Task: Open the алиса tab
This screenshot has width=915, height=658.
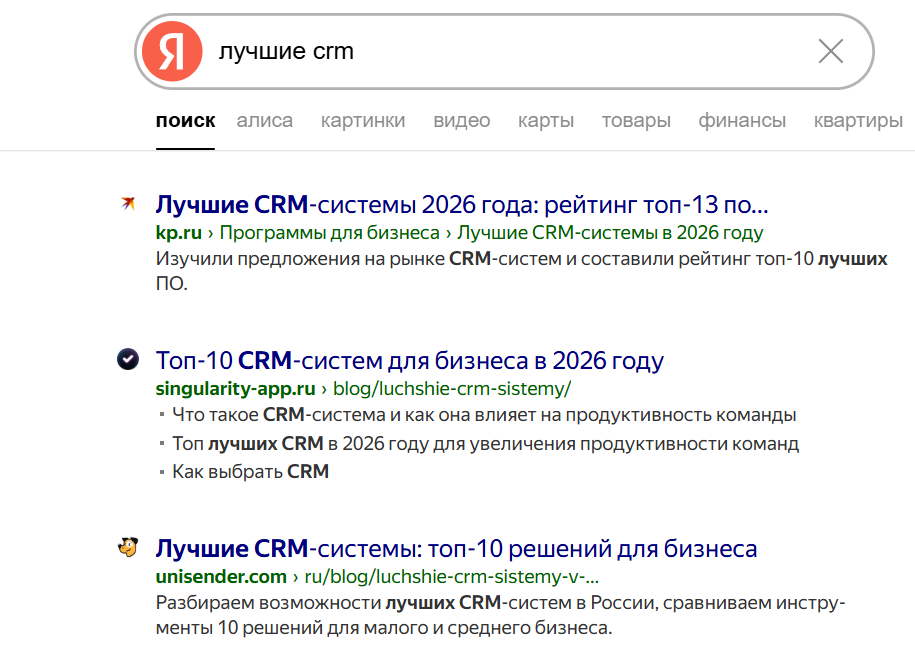Action: pos(264,119)
